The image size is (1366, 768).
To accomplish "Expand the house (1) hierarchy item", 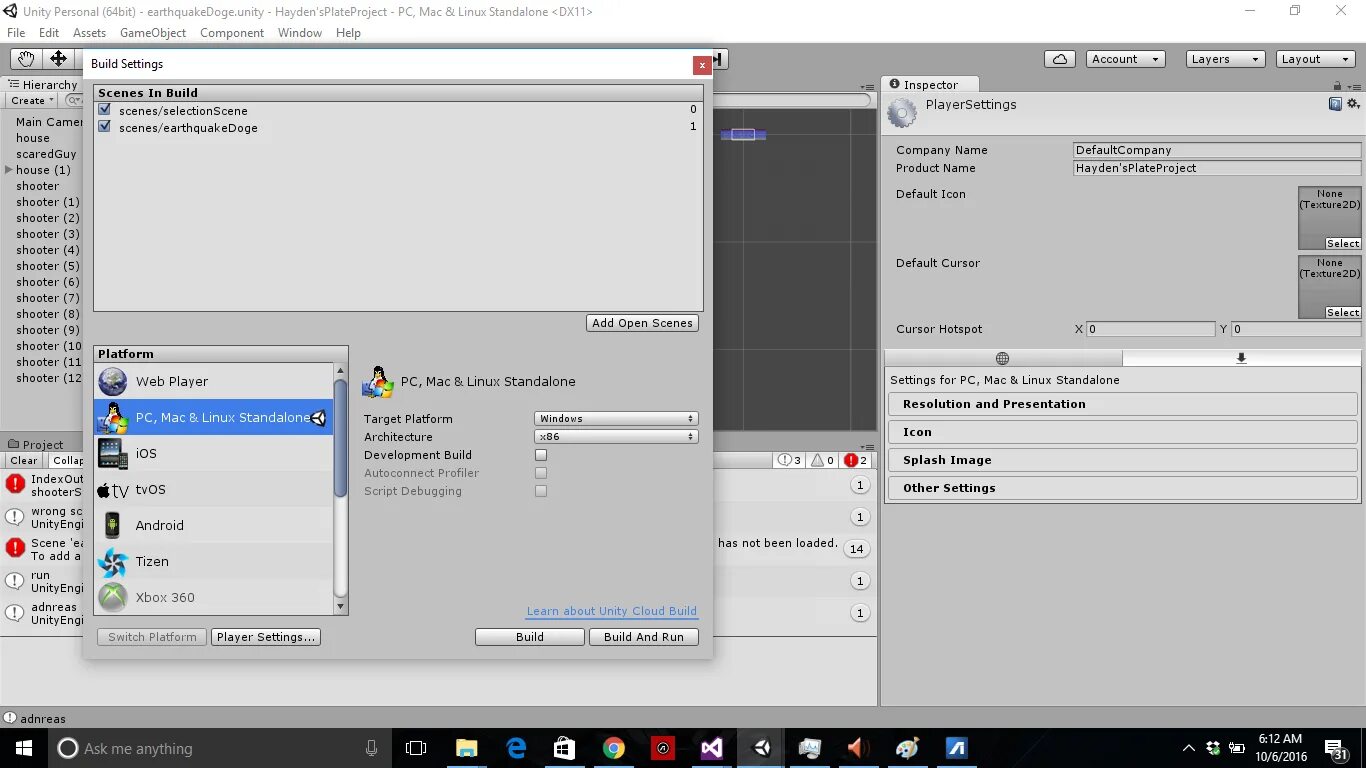I will 9,170.
